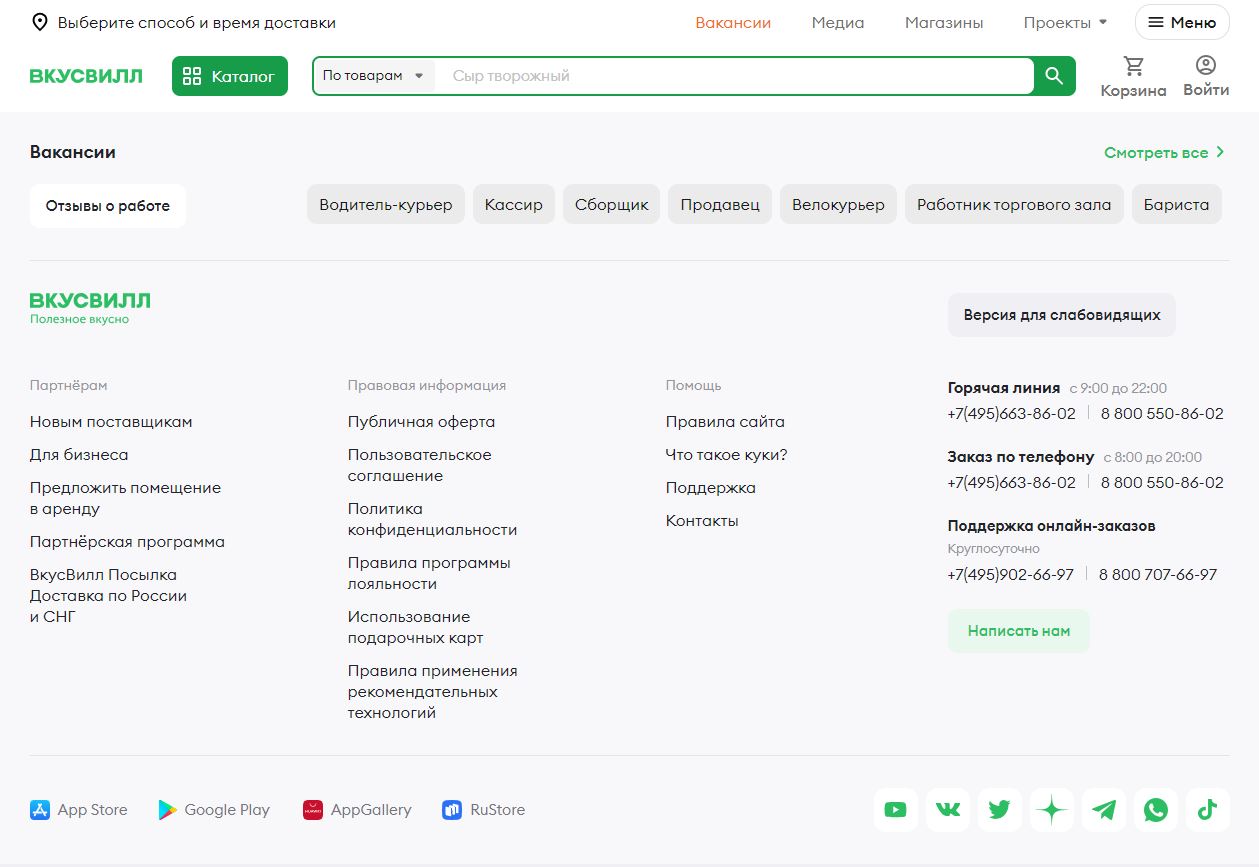Open the Корзина shopping cart icon
This screenshot has width=1259, height=867.
[x=1132, y=66]
